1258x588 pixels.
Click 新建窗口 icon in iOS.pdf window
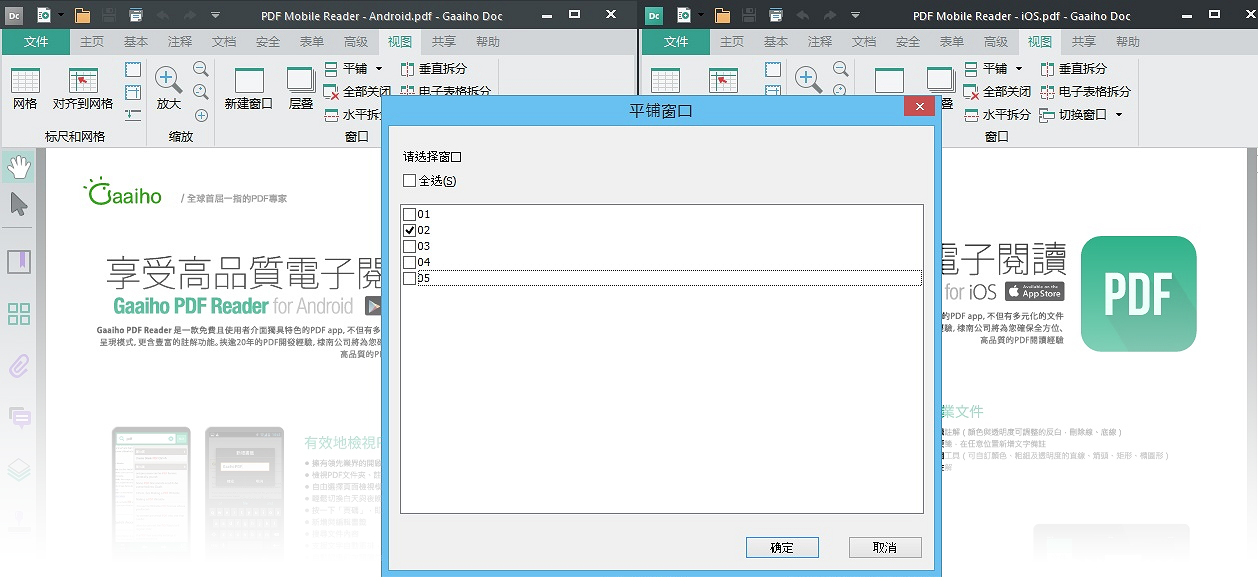[x=889, y=81]
